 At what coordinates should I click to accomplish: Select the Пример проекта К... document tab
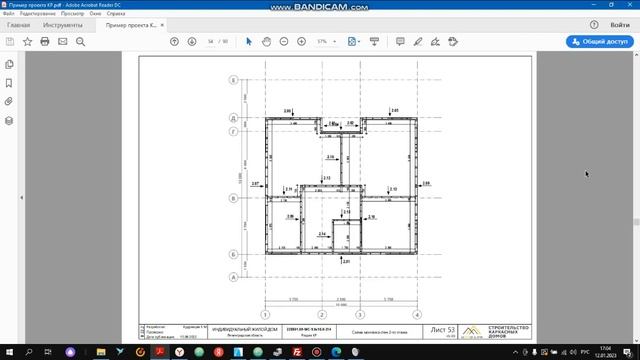coord(131,25)
